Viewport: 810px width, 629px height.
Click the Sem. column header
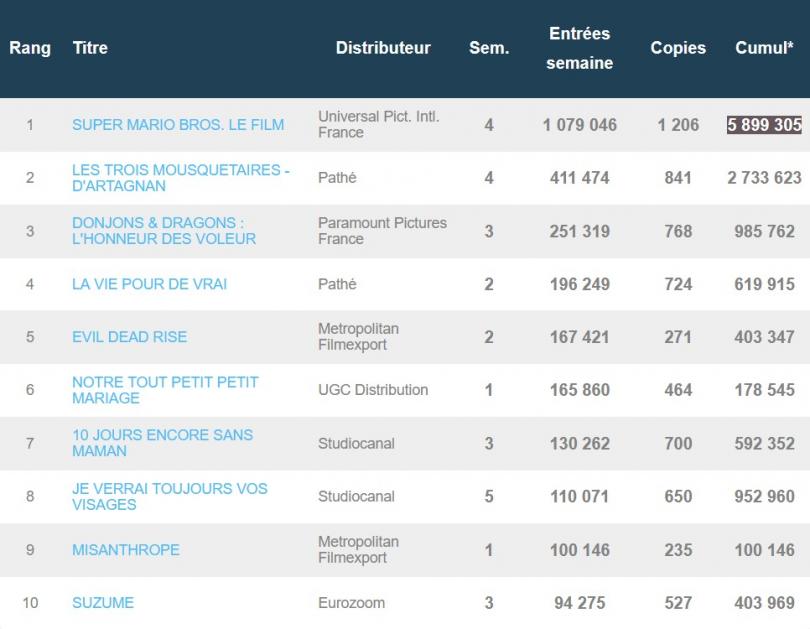[x=489, y=48]
